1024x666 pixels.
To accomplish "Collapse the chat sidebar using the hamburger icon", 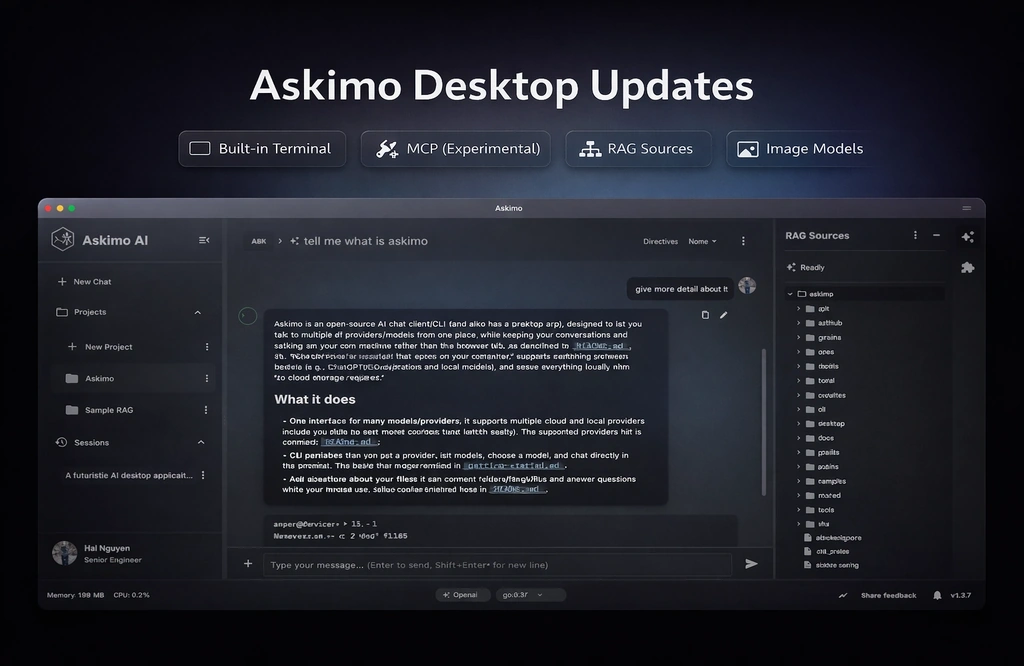I will click(x=204, y=240).
